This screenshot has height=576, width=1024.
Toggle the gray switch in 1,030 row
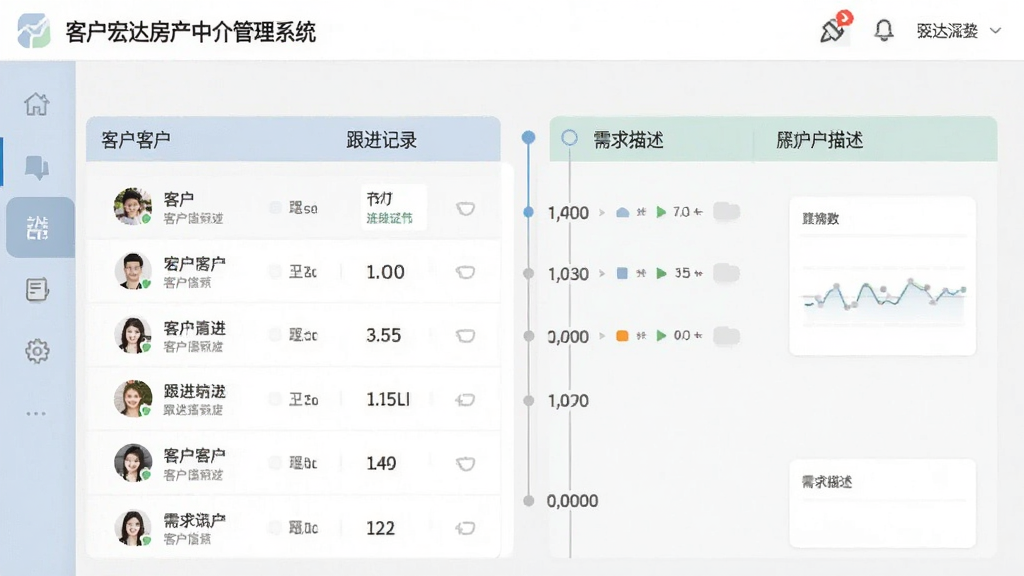(x=726, y=273)
